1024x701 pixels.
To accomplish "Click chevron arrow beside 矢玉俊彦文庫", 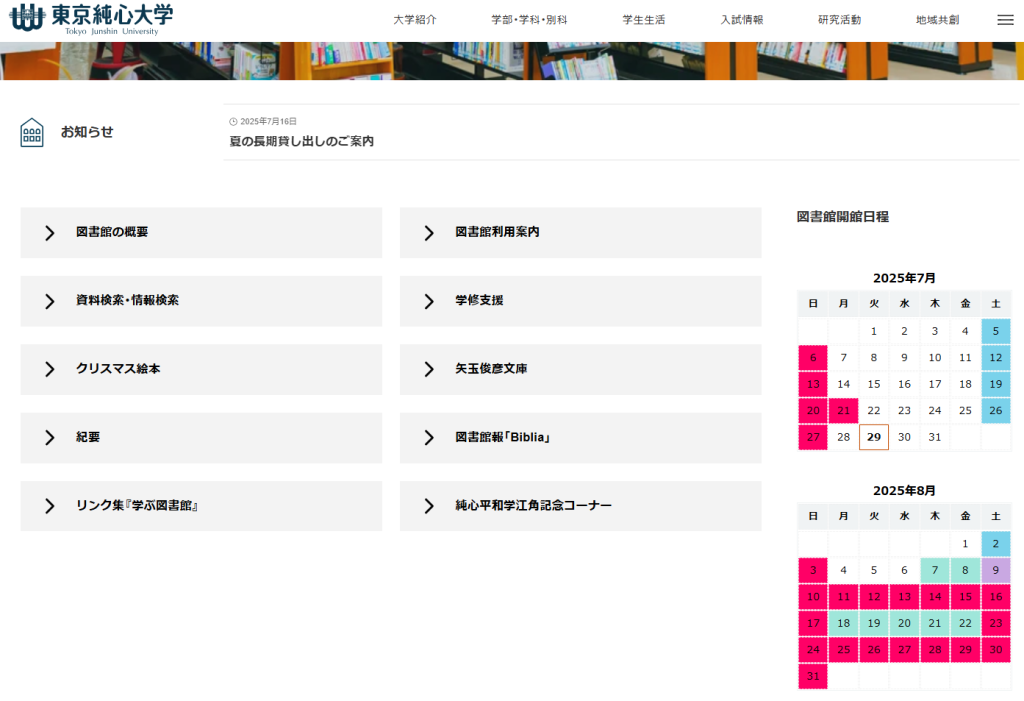I will click(x=429, y=370).
